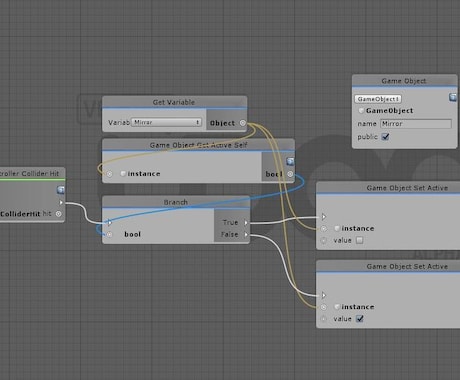This screenshot has height=380, width=460.
Task: Uncheck the value box on lower Set Active node
Action: coord(359,319)
